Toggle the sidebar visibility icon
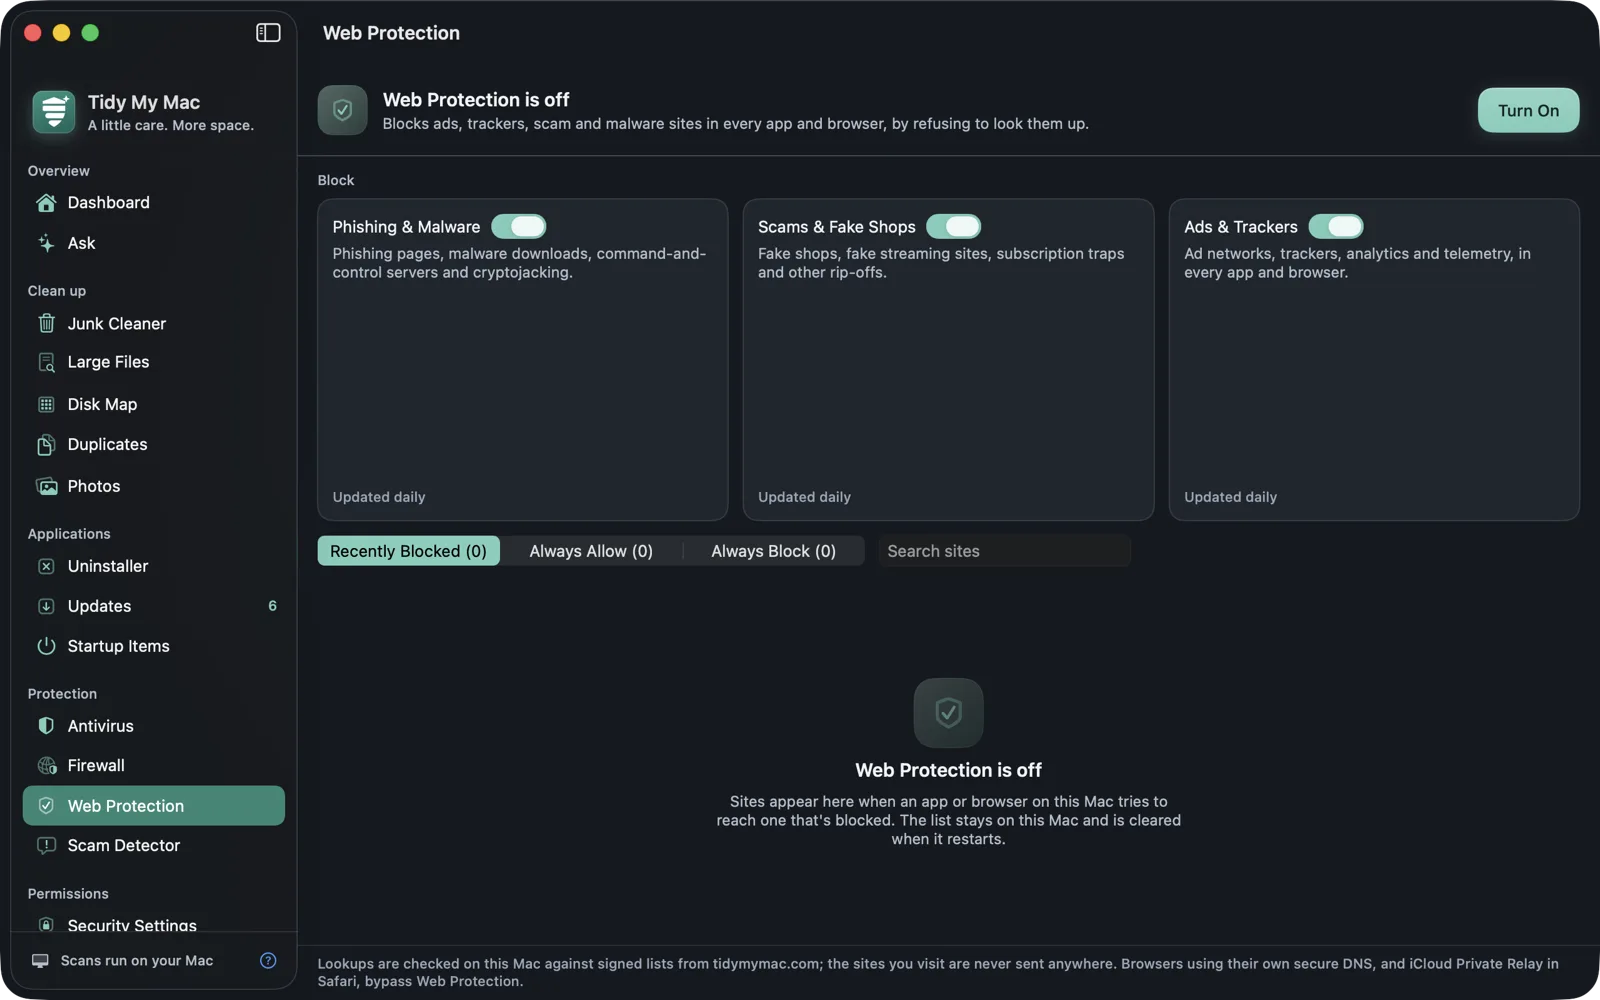Image resolution: width=1600 pixels, height=1000 pixels. coord(268,33)
